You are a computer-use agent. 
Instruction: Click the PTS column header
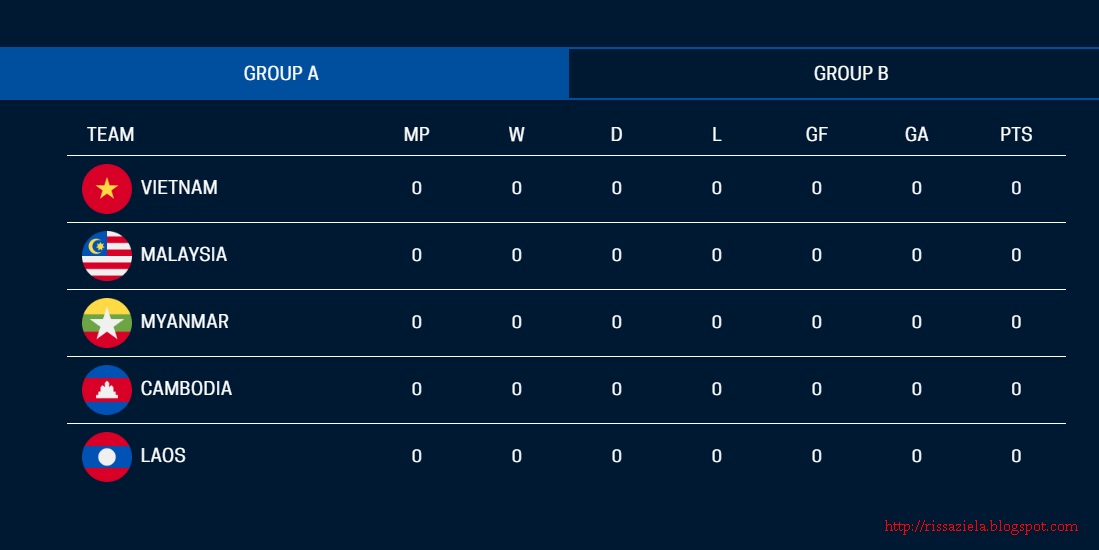1016,135
